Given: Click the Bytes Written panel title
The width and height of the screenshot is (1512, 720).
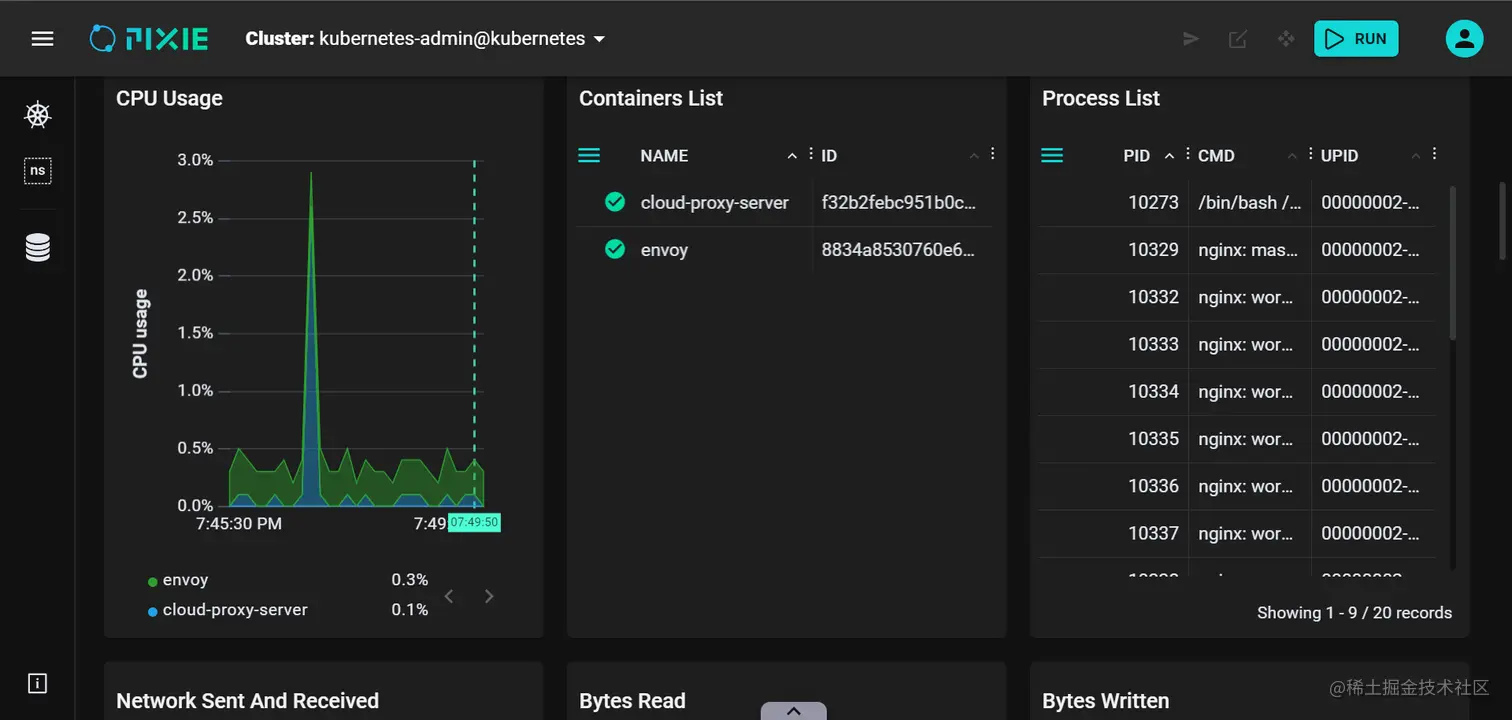Looking at the screenshot, I should [1105, 701].
